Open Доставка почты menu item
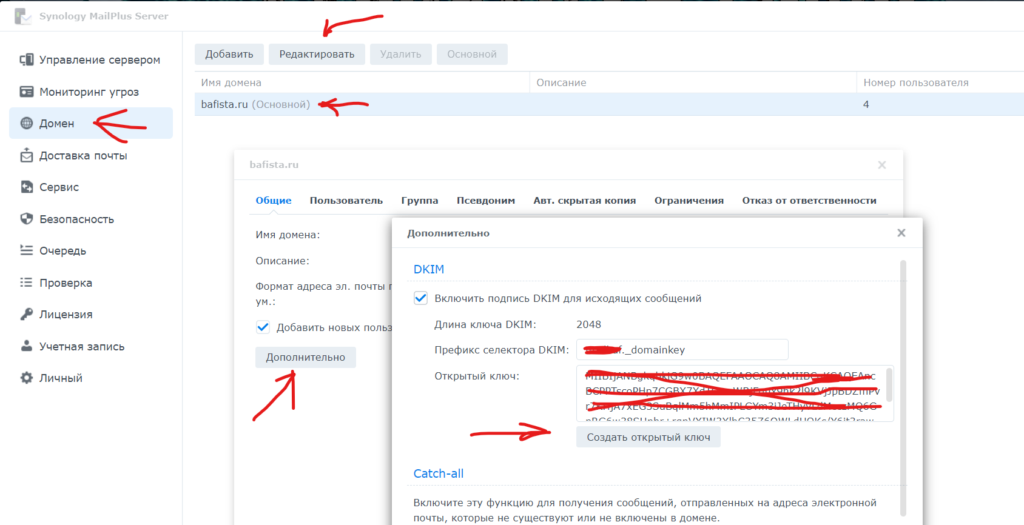 tap(91, 155)
